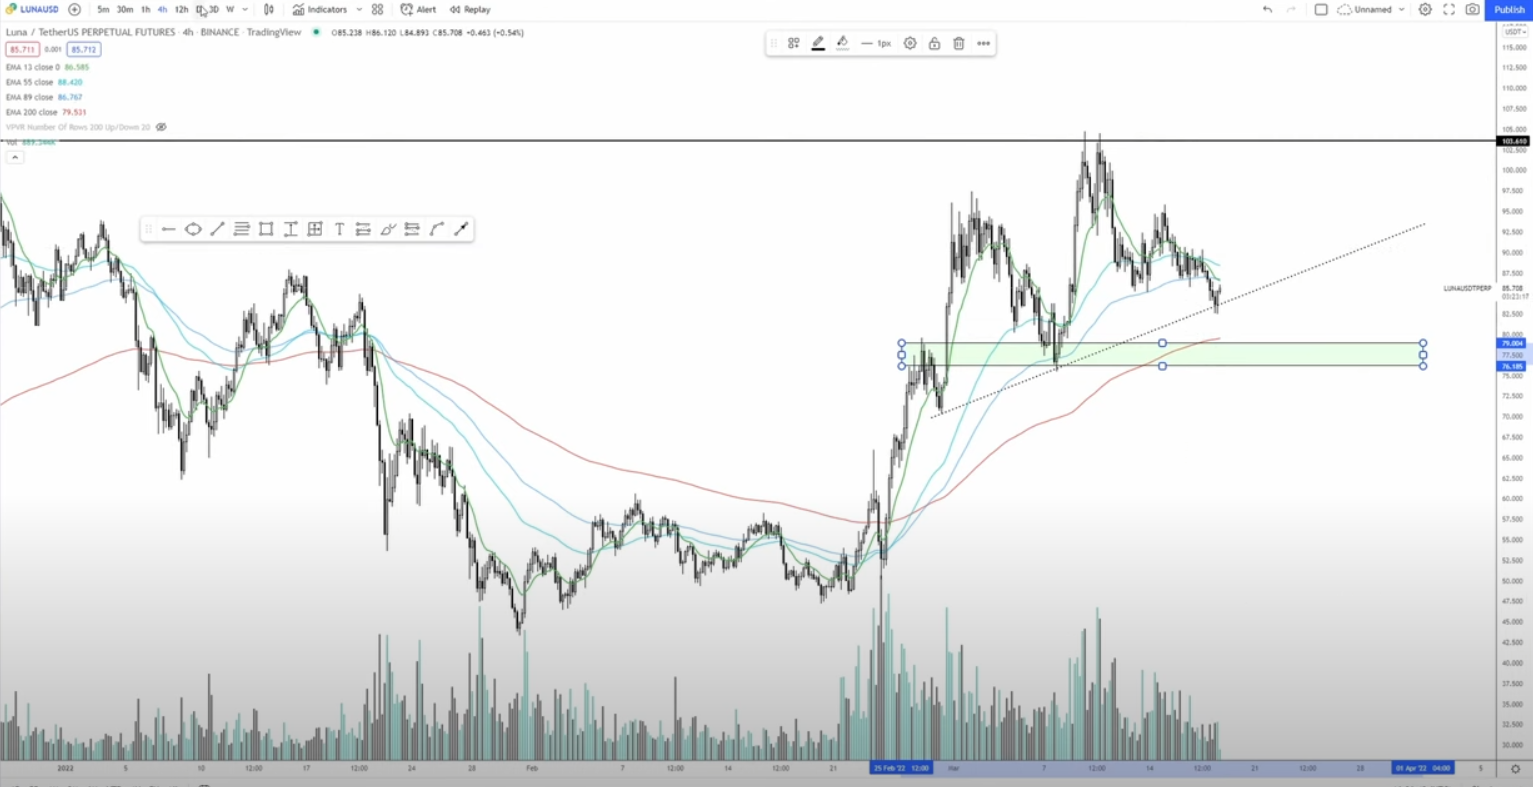Select the 4h timeframe

click(x=162, y=9)
